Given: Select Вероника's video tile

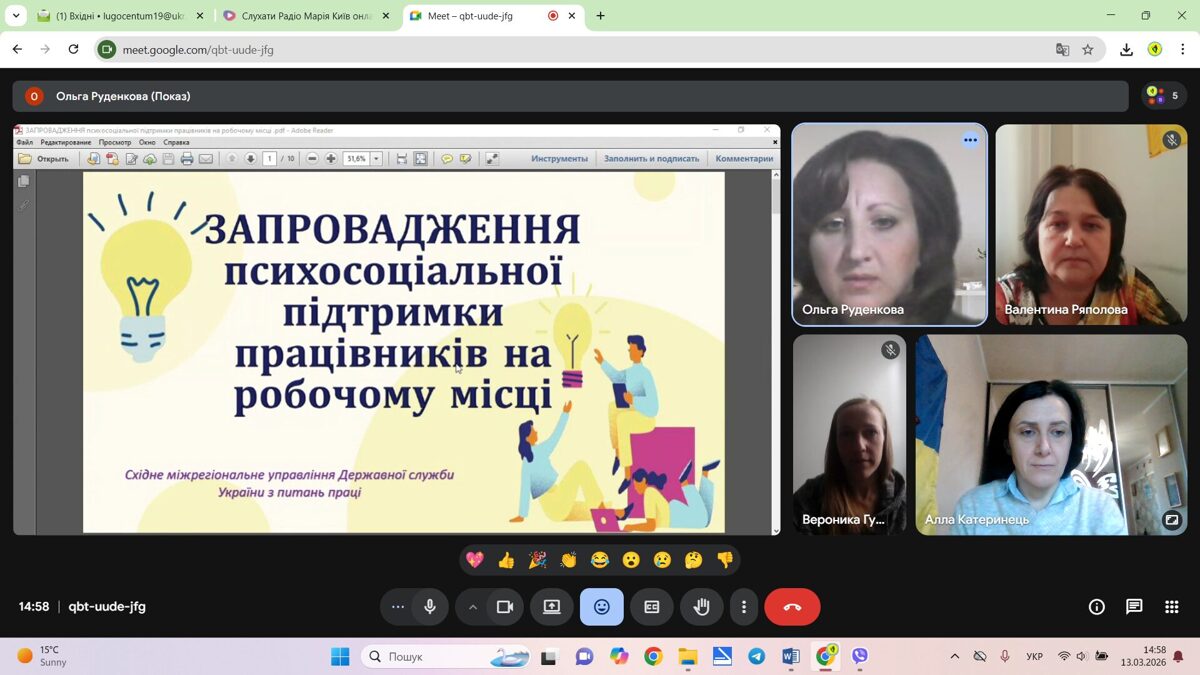Looking at the screenshot, I should (849, 435).
